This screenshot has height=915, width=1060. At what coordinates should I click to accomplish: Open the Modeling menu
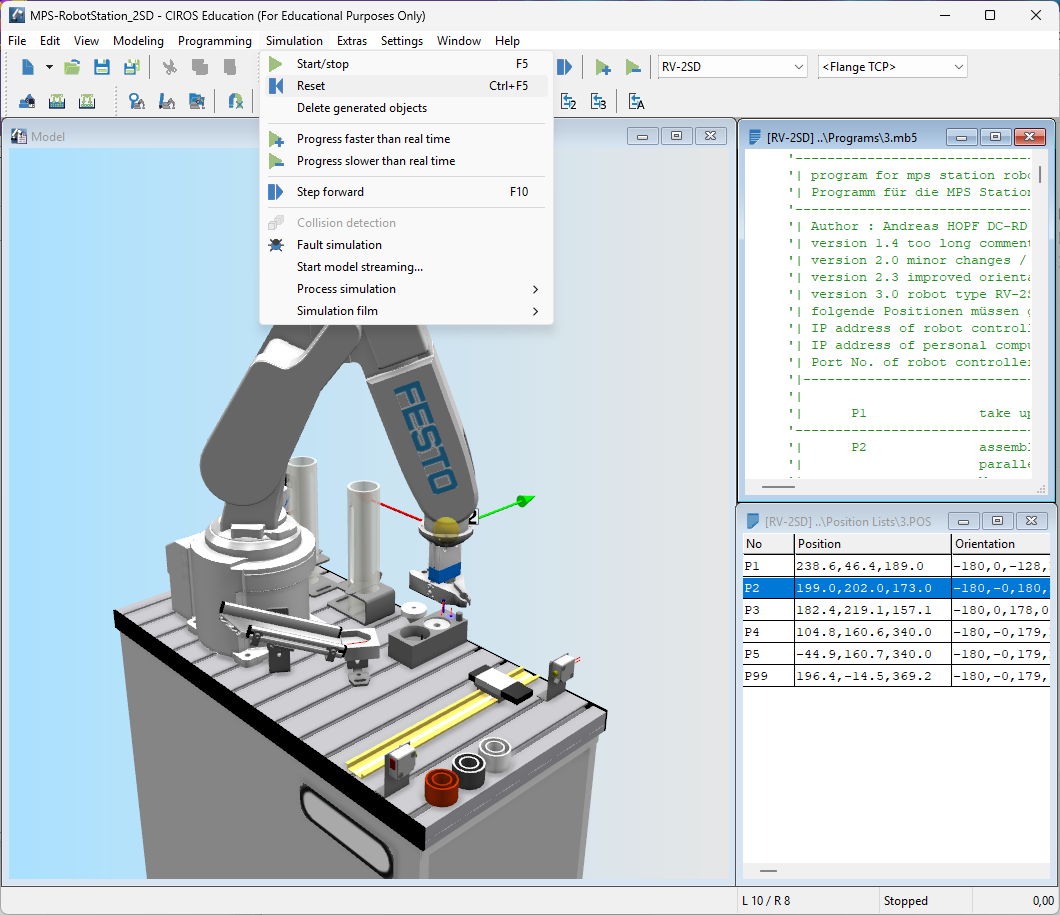(x=138, y=41)
